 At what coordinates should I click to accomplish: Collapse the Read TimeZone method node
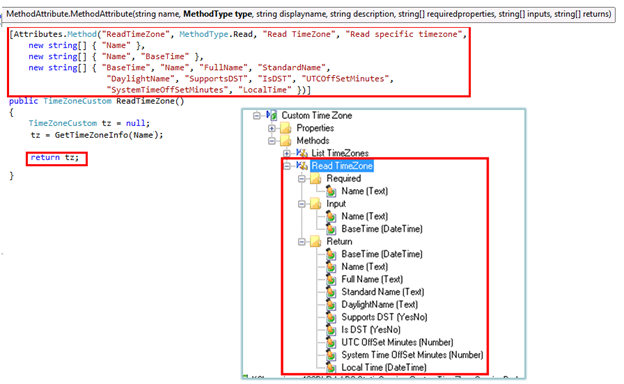tap(287, 166)
